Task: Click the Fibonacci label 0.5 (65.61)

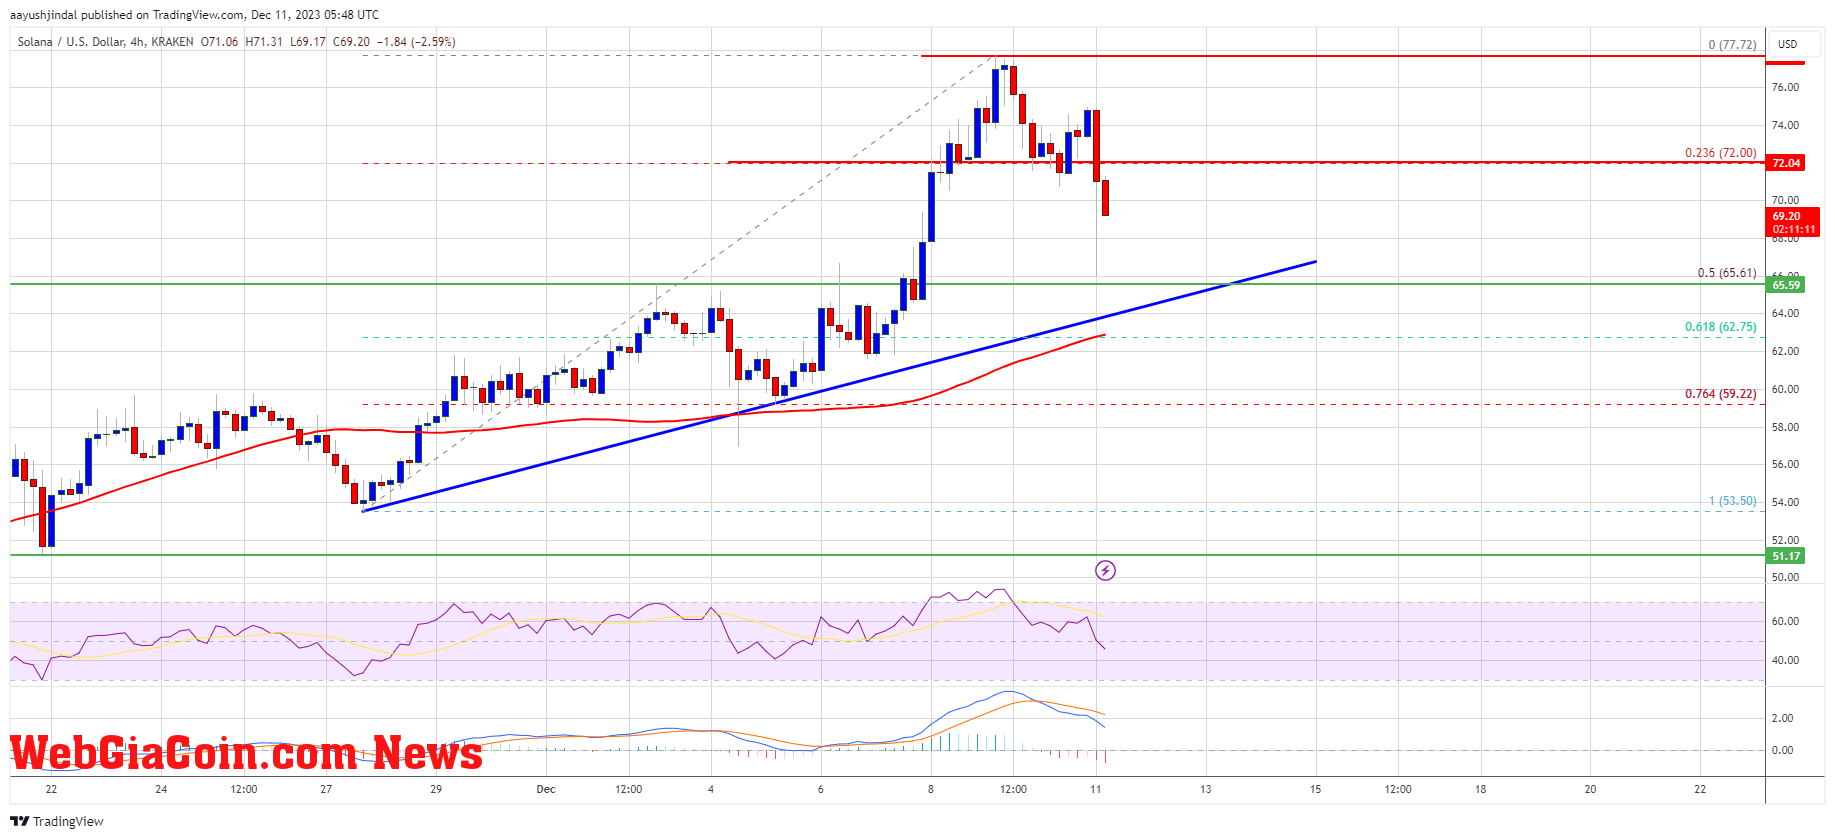Action: 1727,273
